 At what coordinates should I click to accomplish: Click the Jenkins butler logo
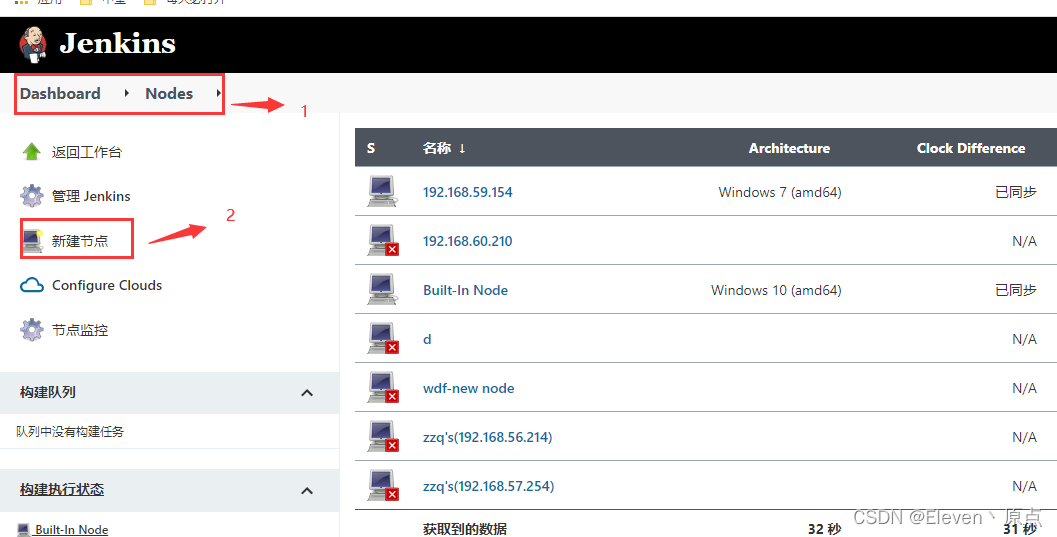[x=32, y=44]
